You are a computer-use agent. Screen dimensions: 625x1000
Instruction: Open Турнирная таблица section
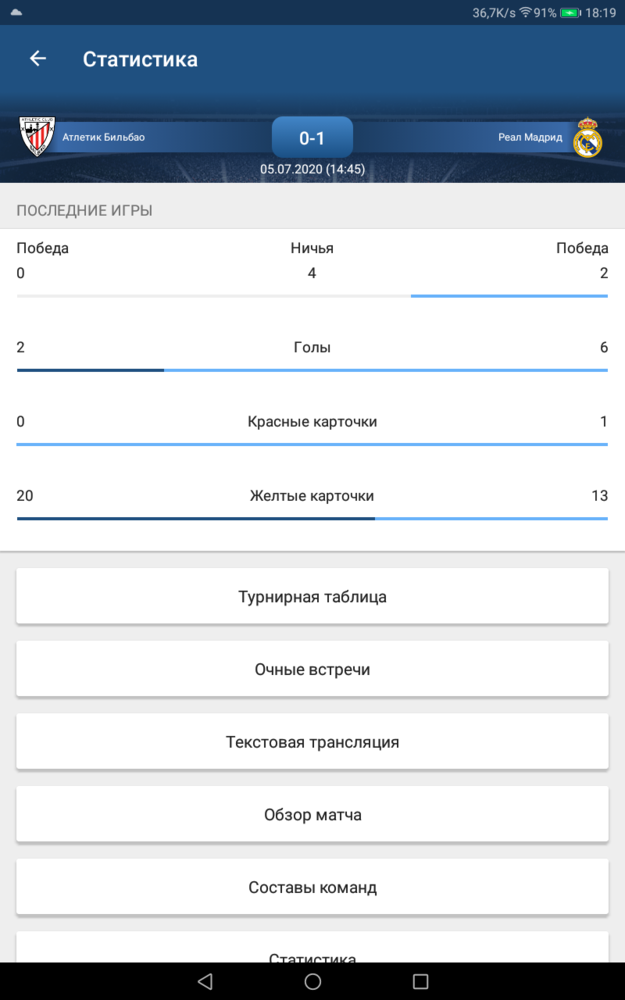(312, 596)
